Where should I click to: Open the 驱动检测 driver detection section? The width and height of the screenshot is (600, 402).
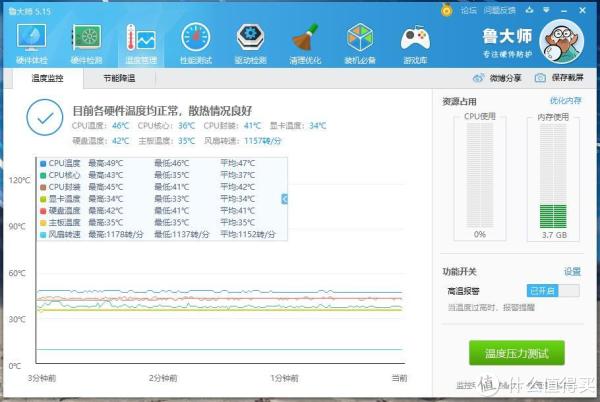coord(250,43)
